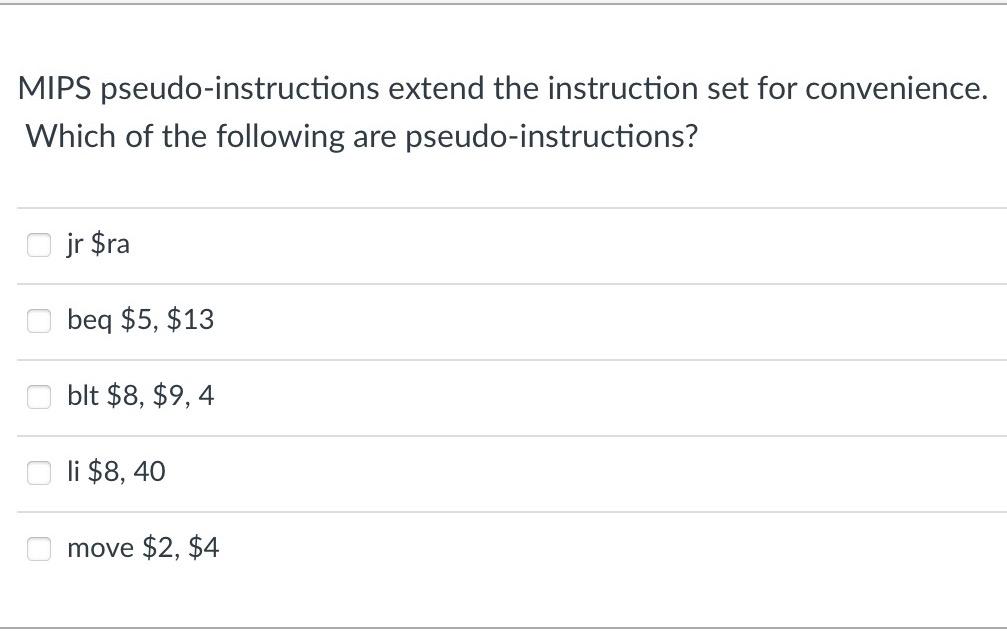Screen dimensions: 1007x644
Task: Click the 'beq $5, $13' answer text
Action: click(x=141, y=320)
